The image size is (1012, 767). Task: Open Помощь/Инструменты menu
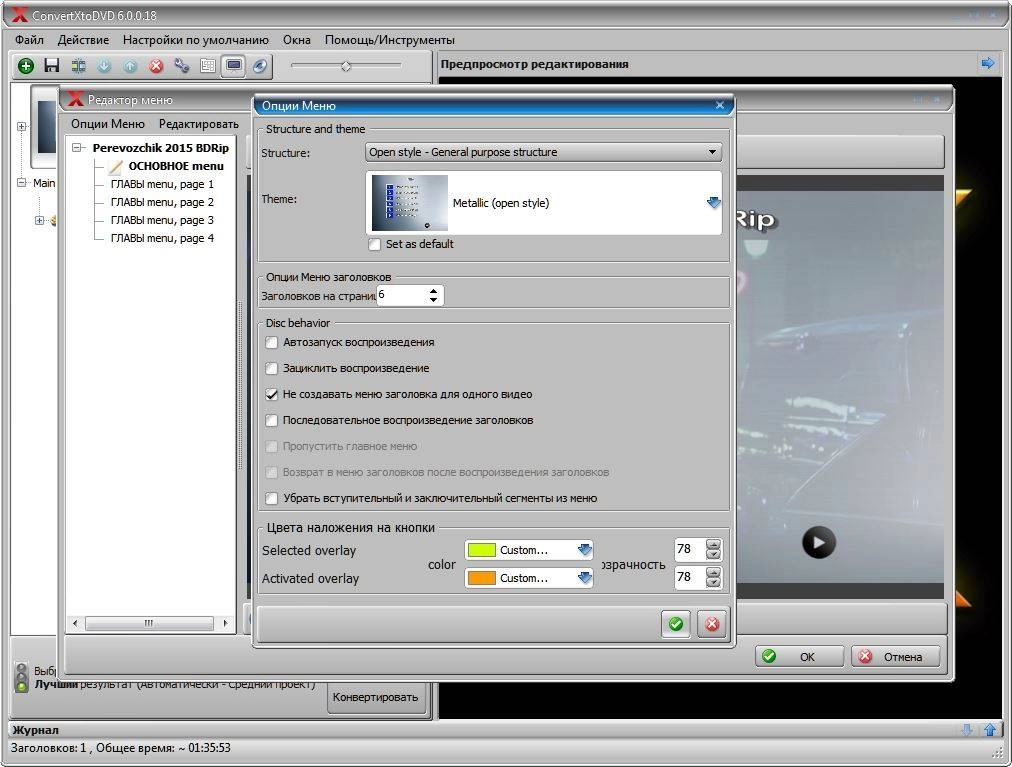point(390,40)
